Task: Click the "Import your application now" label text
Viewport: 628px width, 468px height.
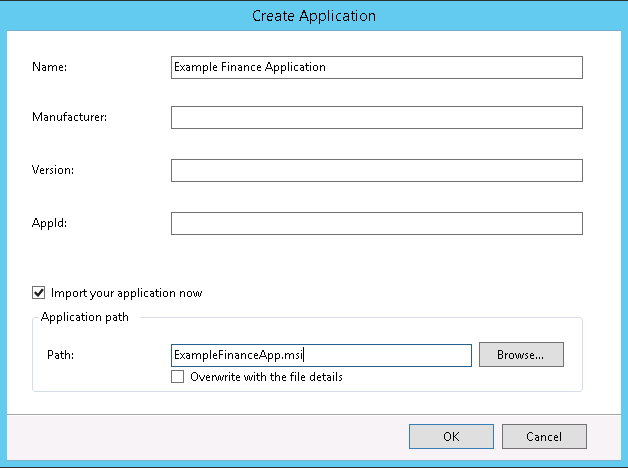Action: click(126, 293)
